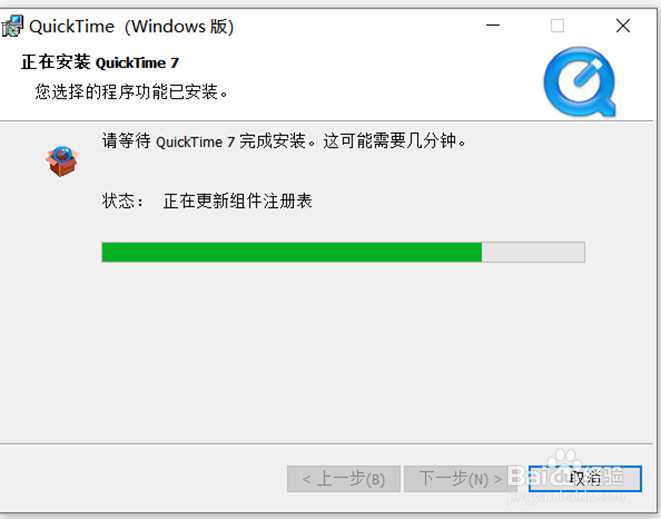
Task: Click the 上一步(B) back button
Action: (x=344, y=479)
